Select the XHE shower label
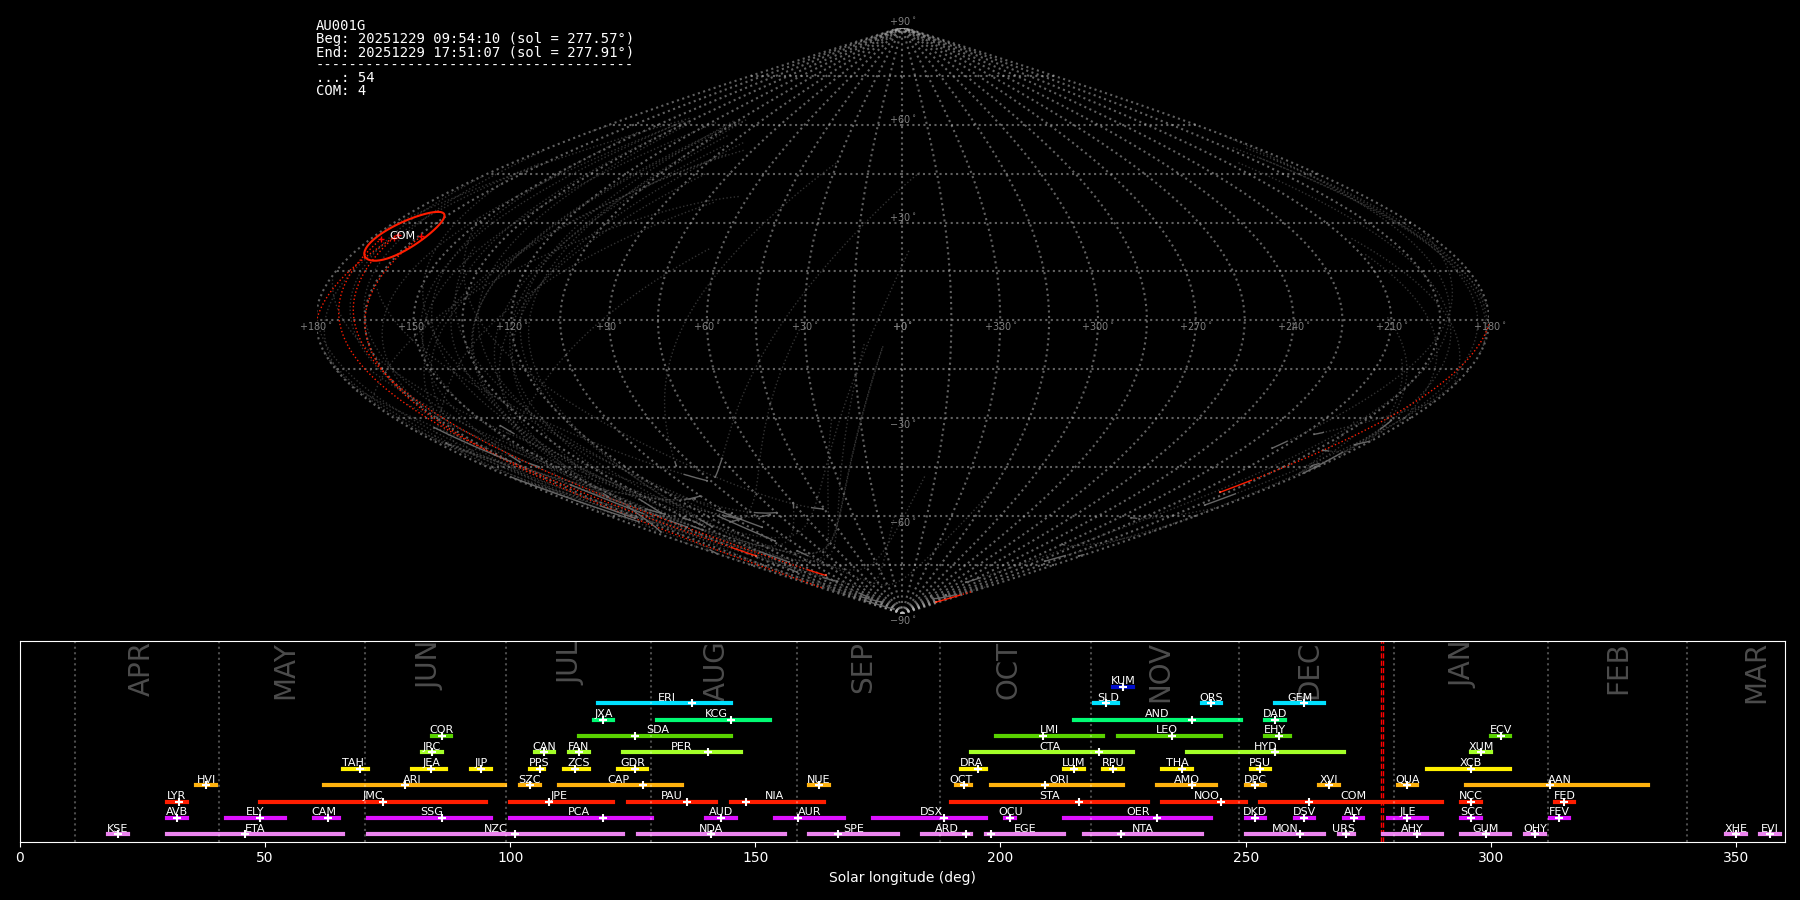 pos(1735,829)
